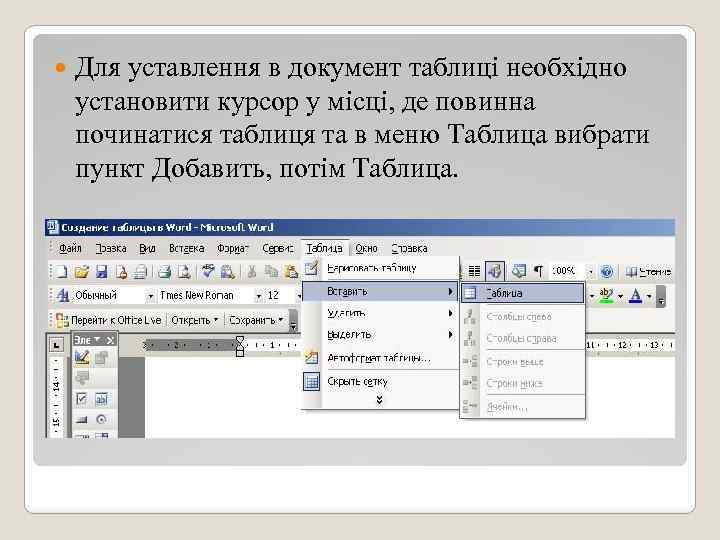This screenshot has width=720, height=540.
Task: Click the font size 12 field
Action: 278,295
